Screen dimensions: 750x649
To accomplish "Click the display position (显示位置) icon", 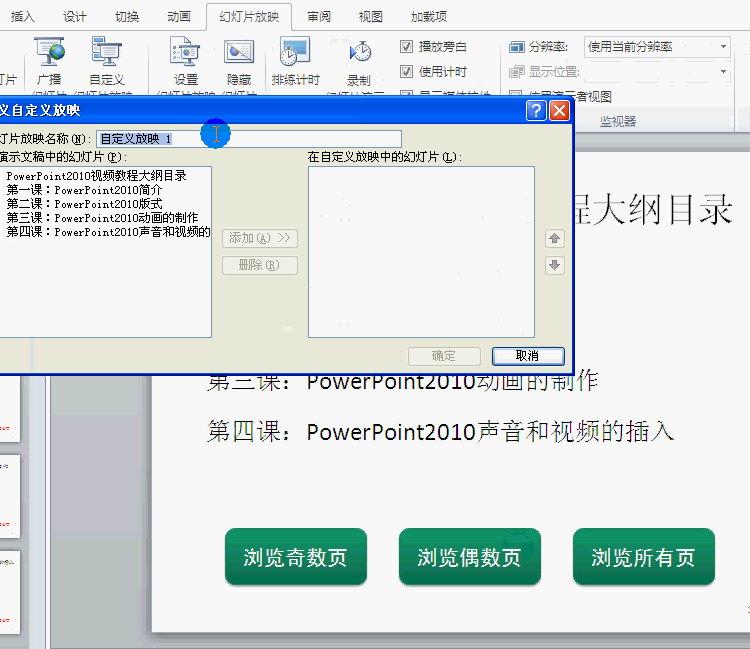I will tap(517, 72).
